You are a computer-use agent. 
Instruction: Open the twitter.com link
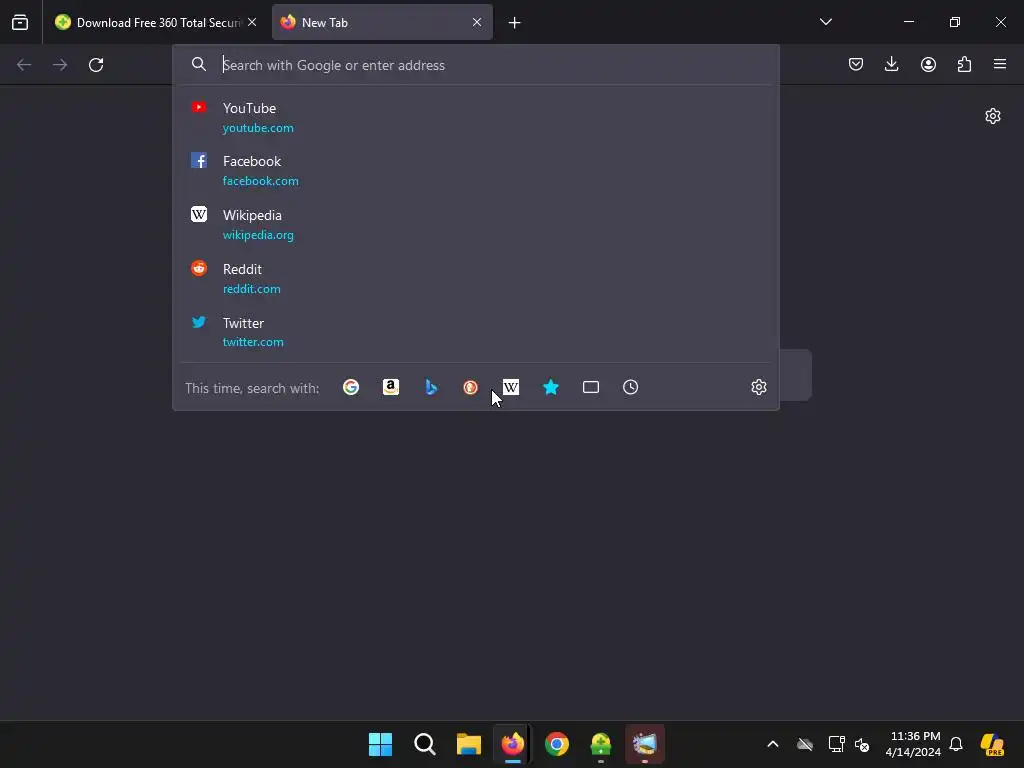(x=253, y=342)
